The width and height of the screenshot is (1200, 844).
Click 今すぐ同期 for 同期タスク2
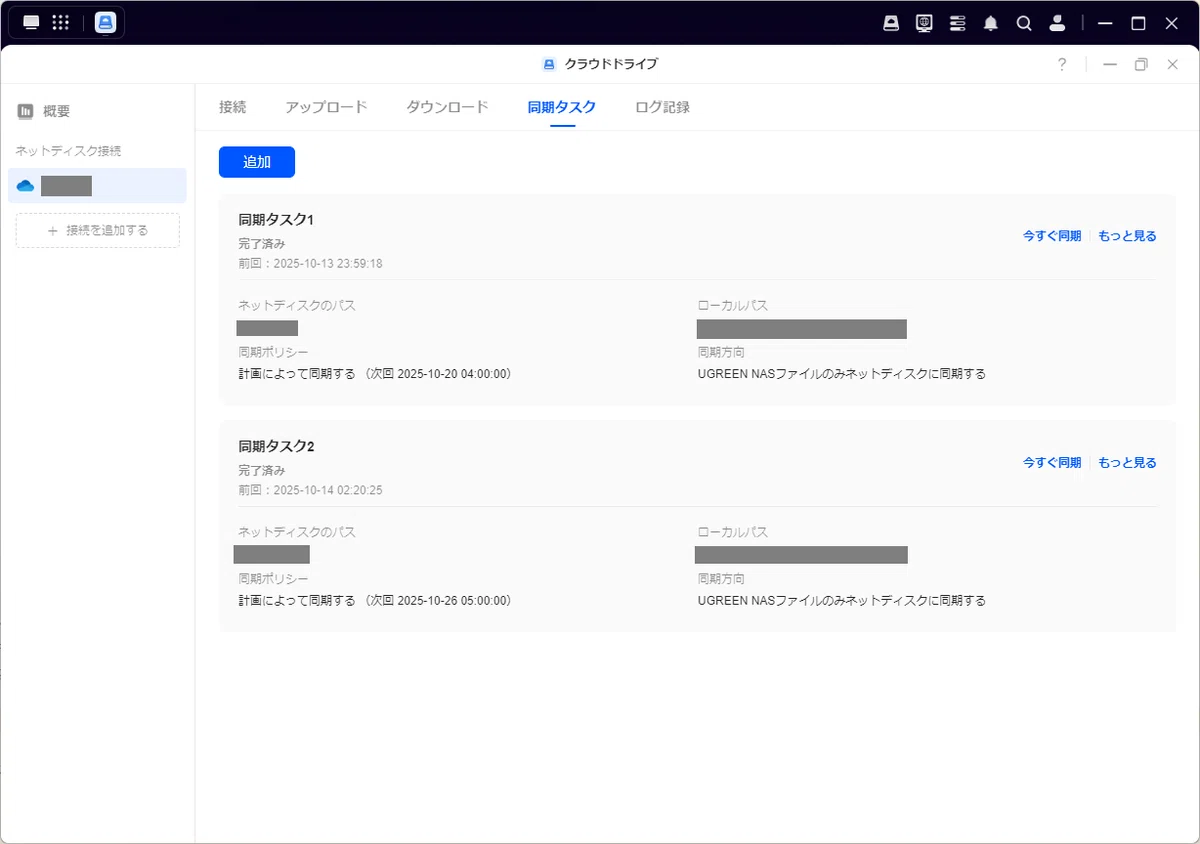1052,463
